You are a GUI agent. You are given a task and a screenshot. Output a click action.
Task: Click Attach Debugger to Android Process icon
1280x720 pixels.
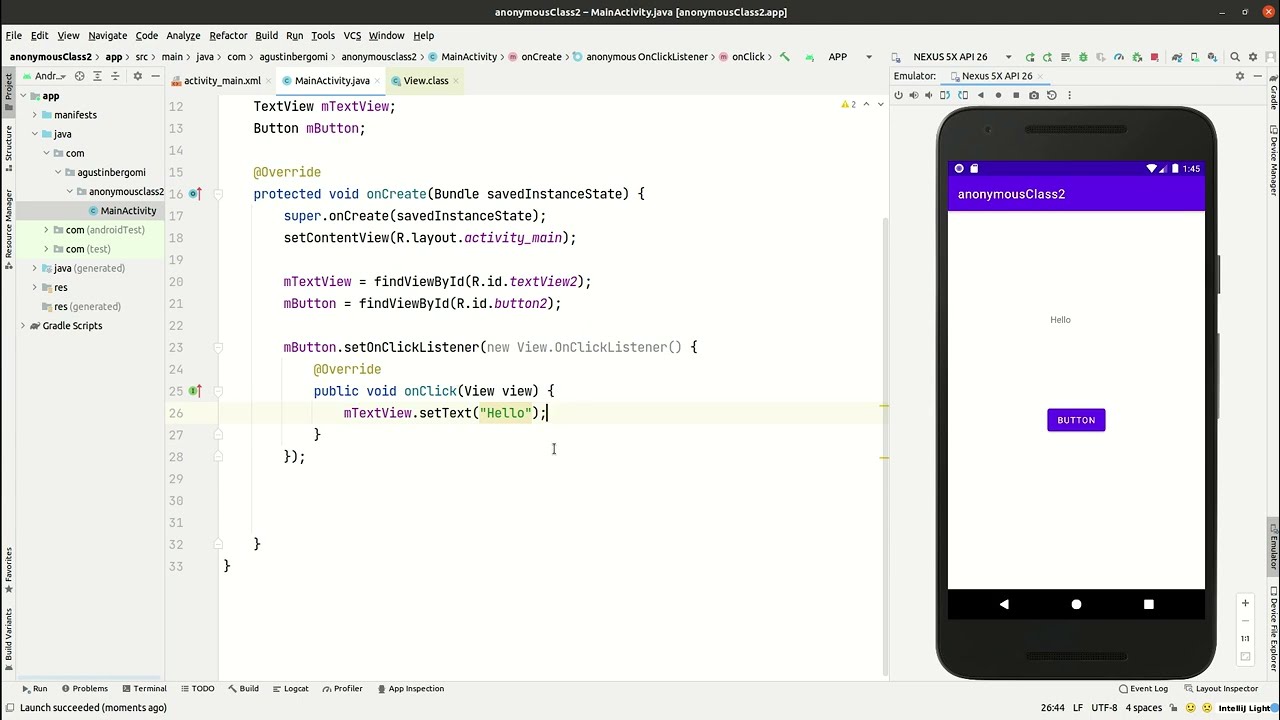click(x=1137, y=57)
